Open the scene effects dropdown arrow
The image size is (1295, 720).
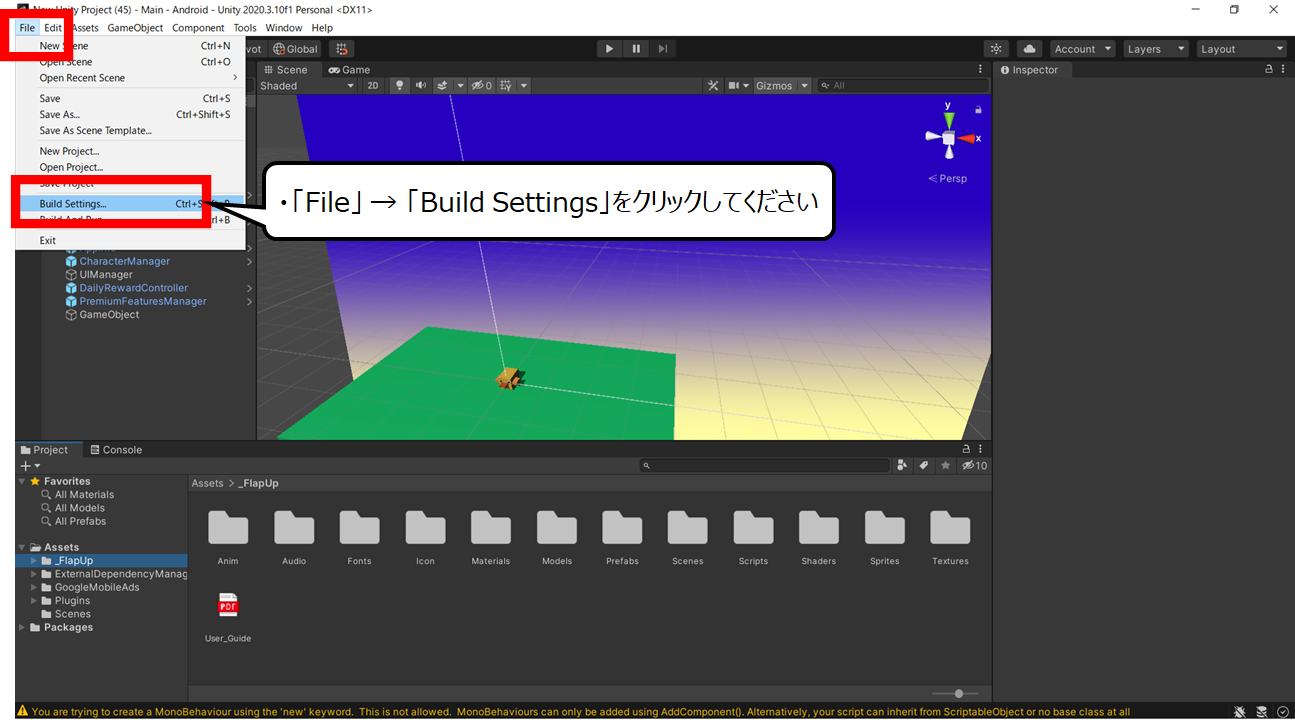point(460,86)
